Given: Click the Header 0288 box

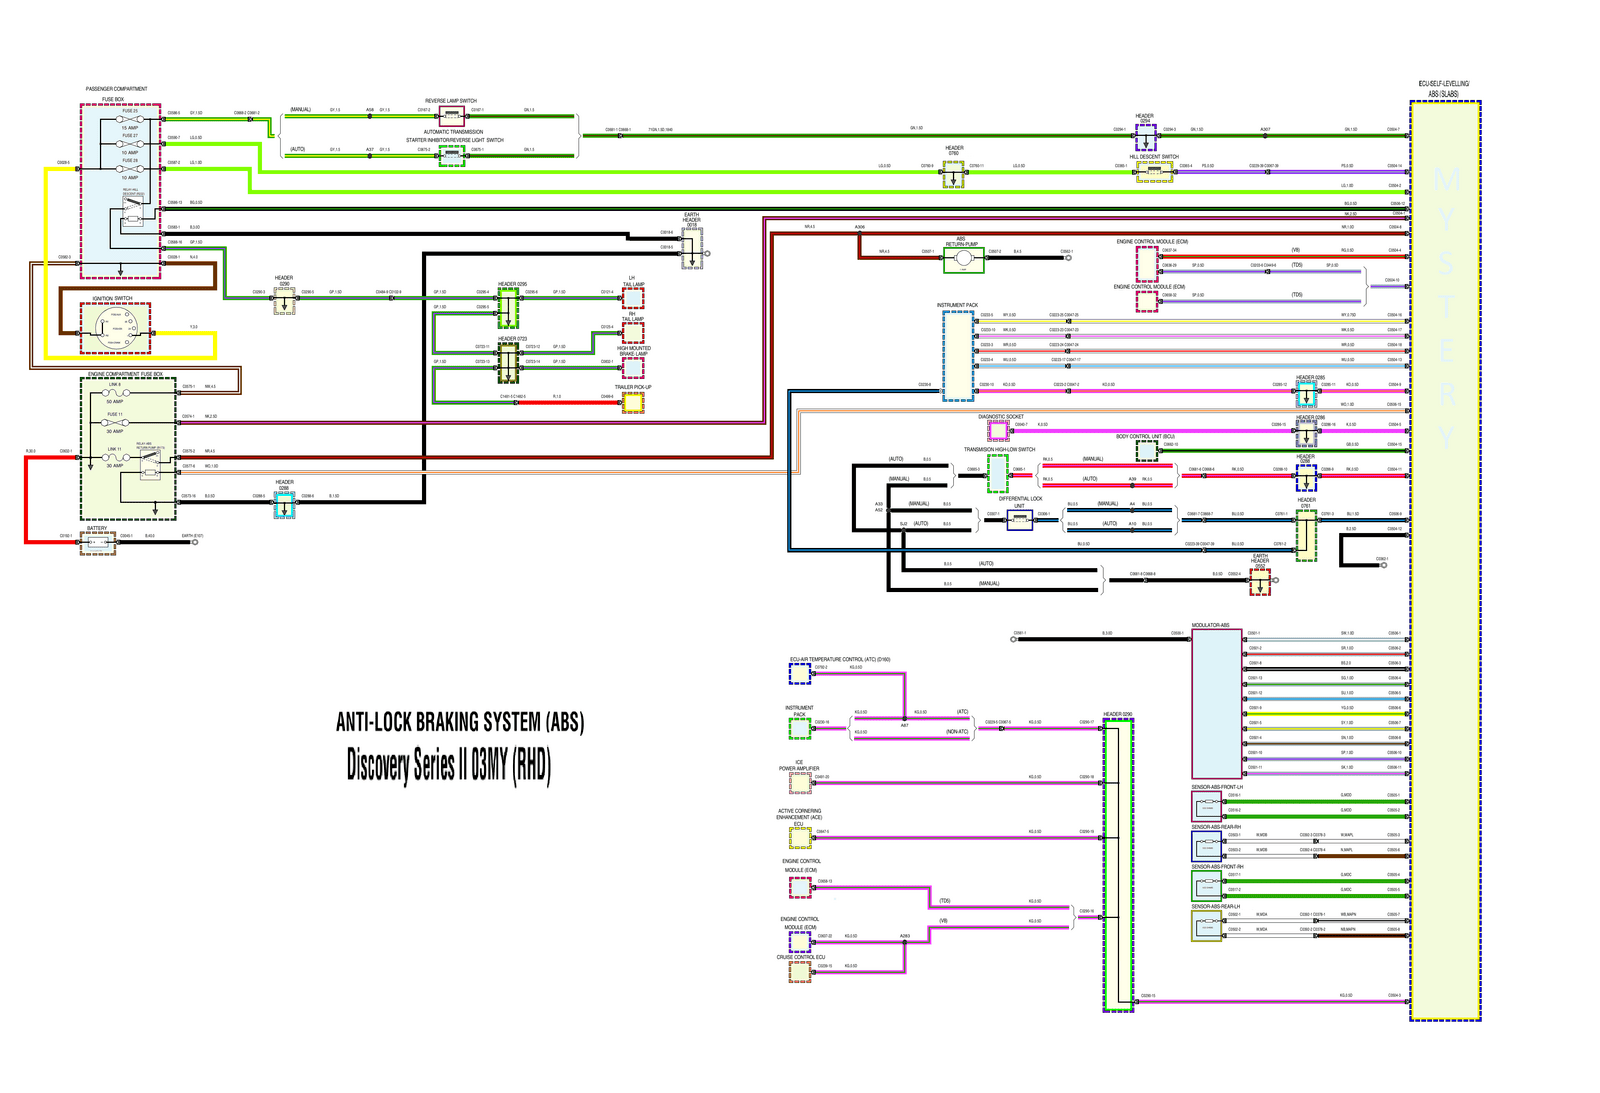Looking at the screenshot, I should [x=284, y=505].
